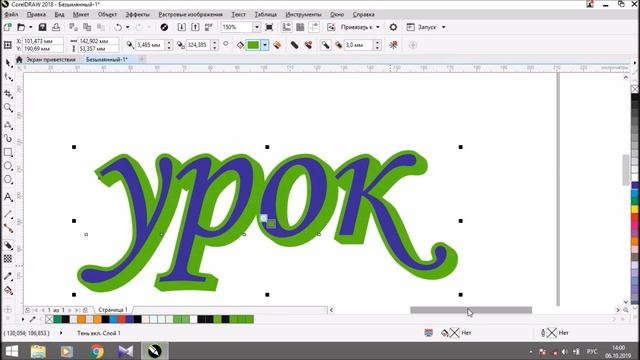Click the Print icon
Screen dimensions: 640x360
(x=56, y=27)
